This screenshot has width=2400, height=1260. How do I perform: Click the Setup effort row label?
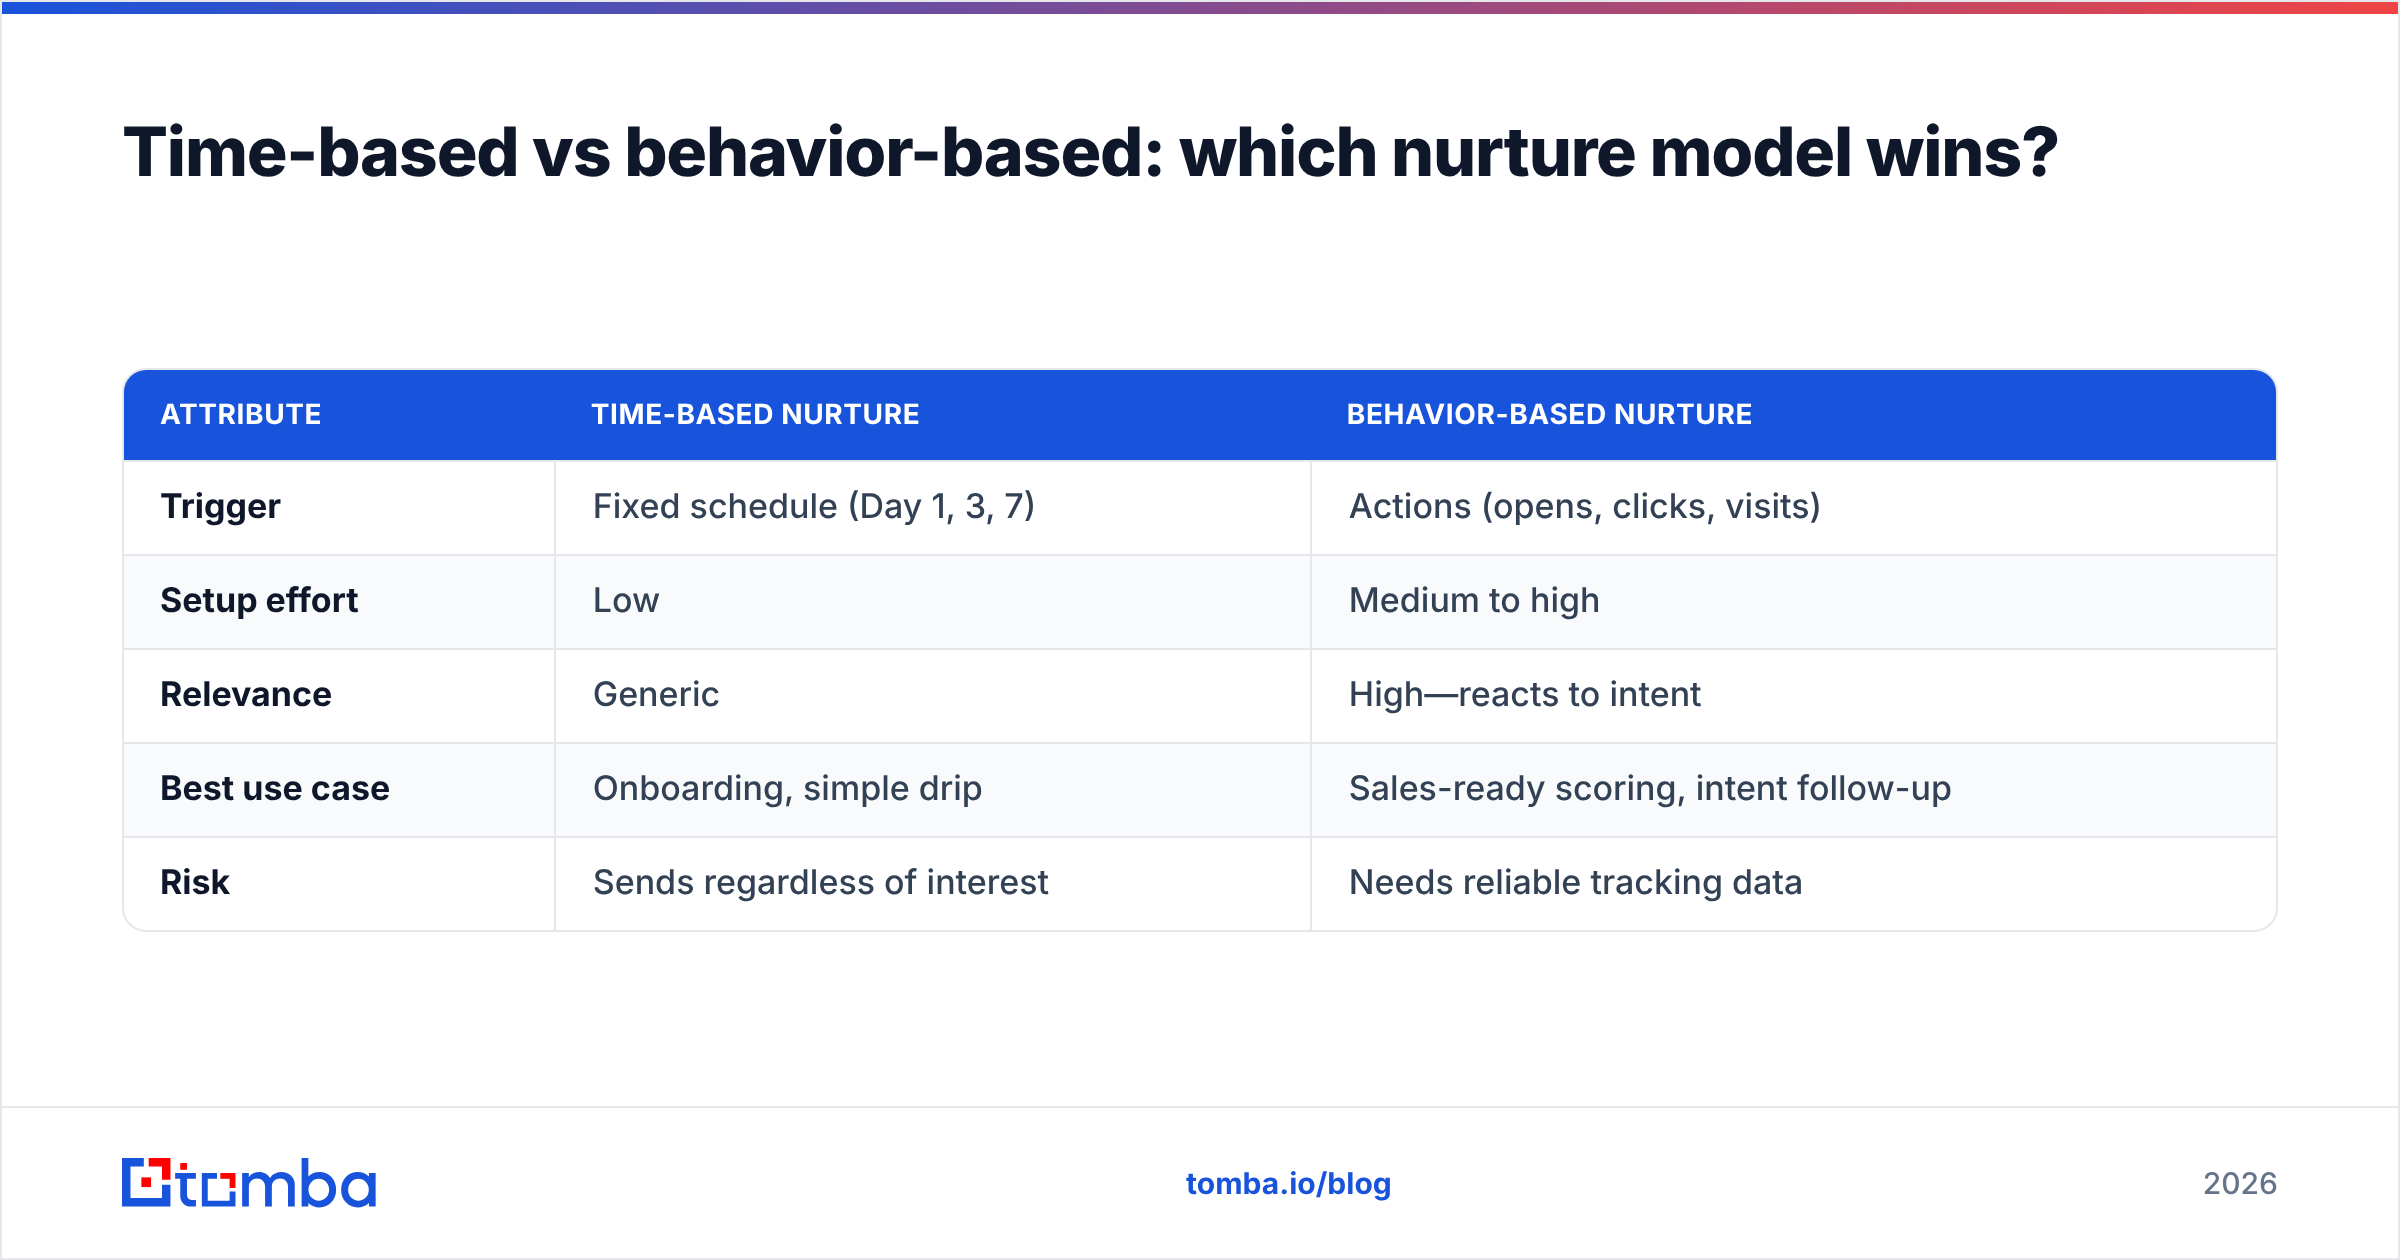(x=259, y=601)
